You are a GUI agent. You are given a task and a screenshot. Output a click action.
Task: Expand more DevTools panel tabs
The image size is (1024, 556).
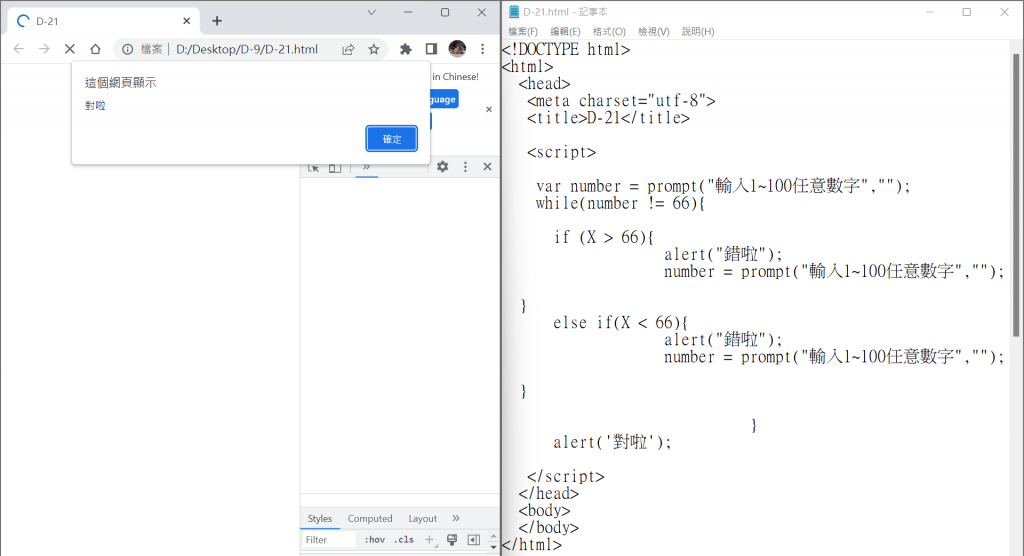366,167
